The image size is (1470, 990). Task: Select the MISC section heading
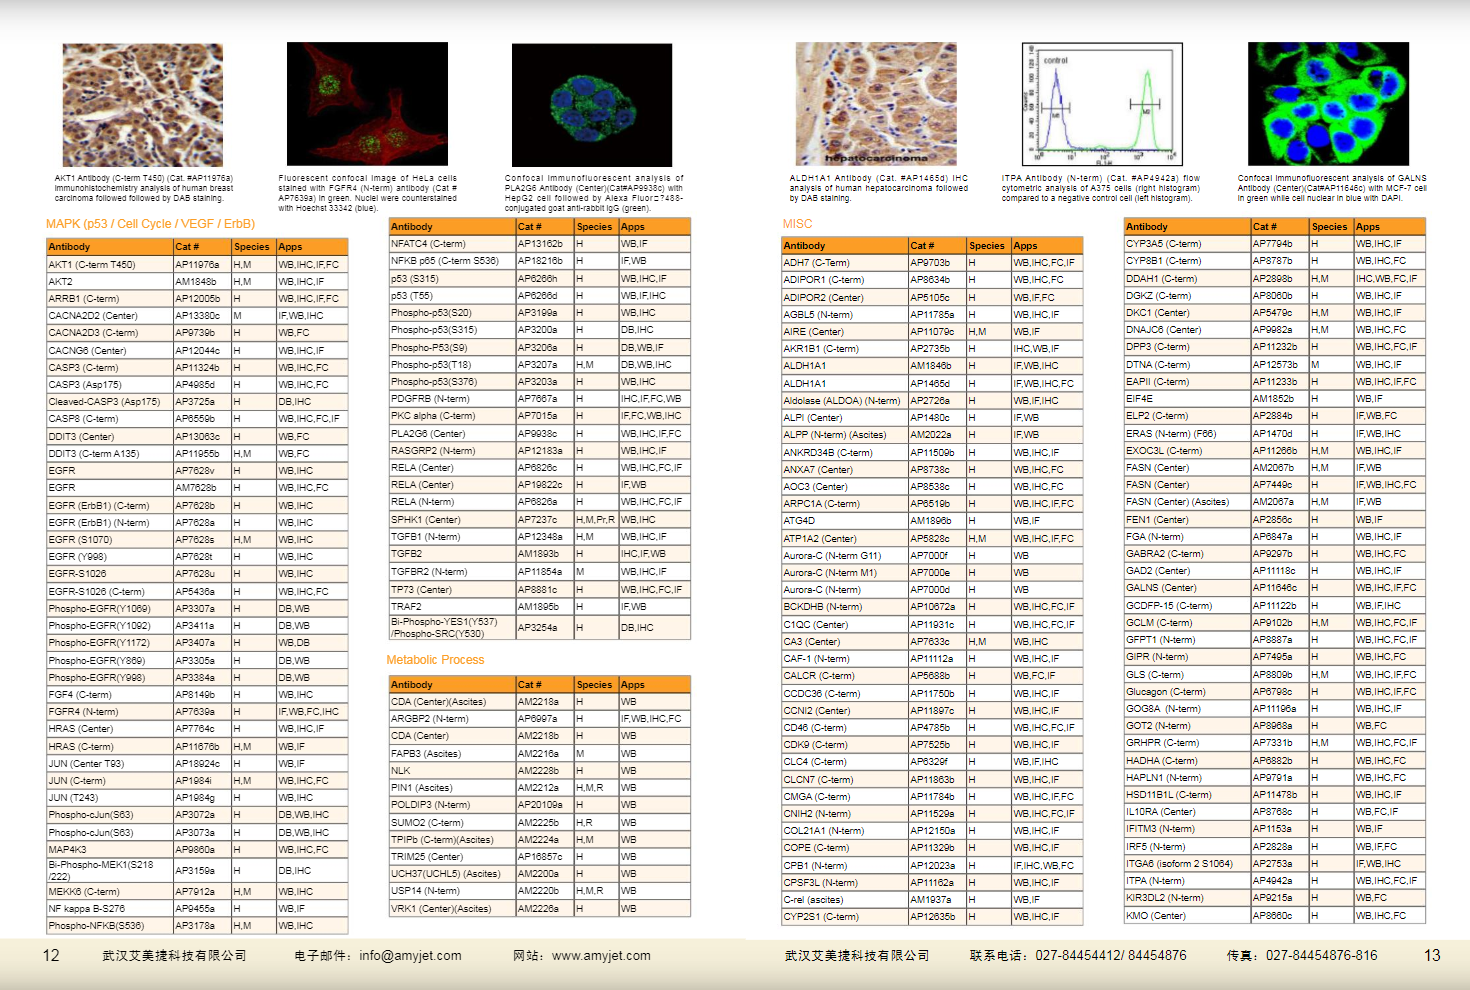[797, 224]
